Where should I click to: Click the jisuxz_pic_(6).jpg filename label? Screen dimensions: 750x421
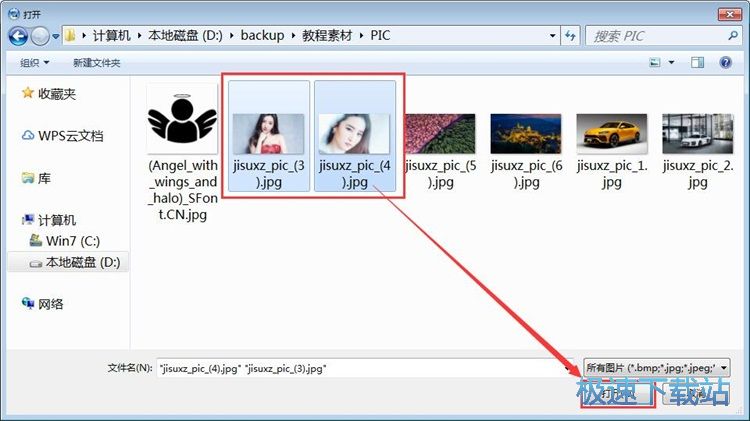pos(527,174)
